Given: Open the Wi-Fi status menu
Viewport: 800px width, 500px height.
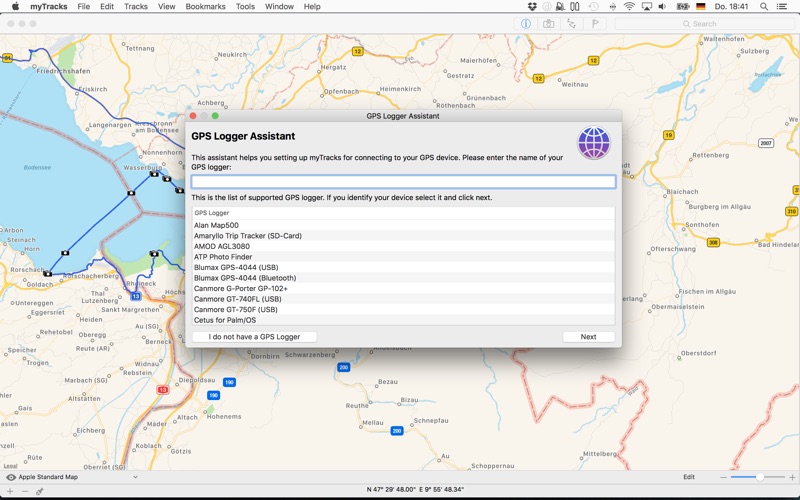Looking at the screenshot, I should click(630, 7).
